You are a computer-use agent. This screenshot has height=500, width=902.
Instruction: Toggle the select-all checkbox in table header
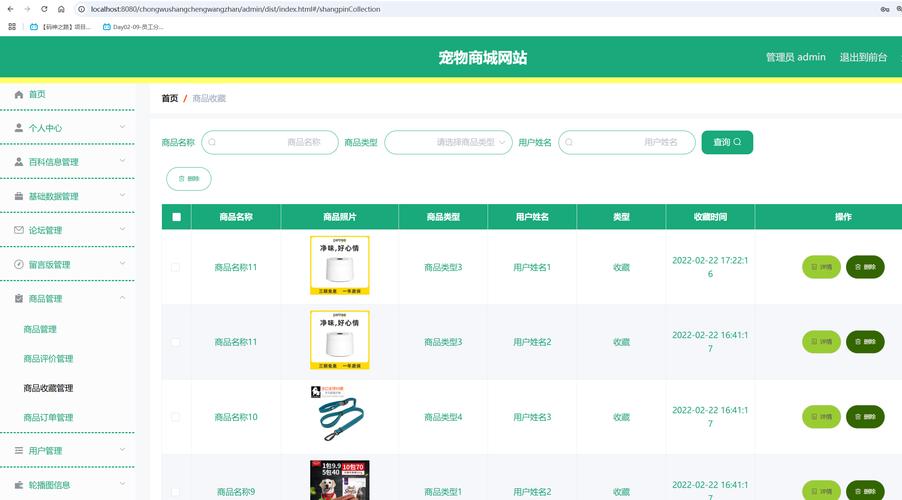click(x=176, y=217)
